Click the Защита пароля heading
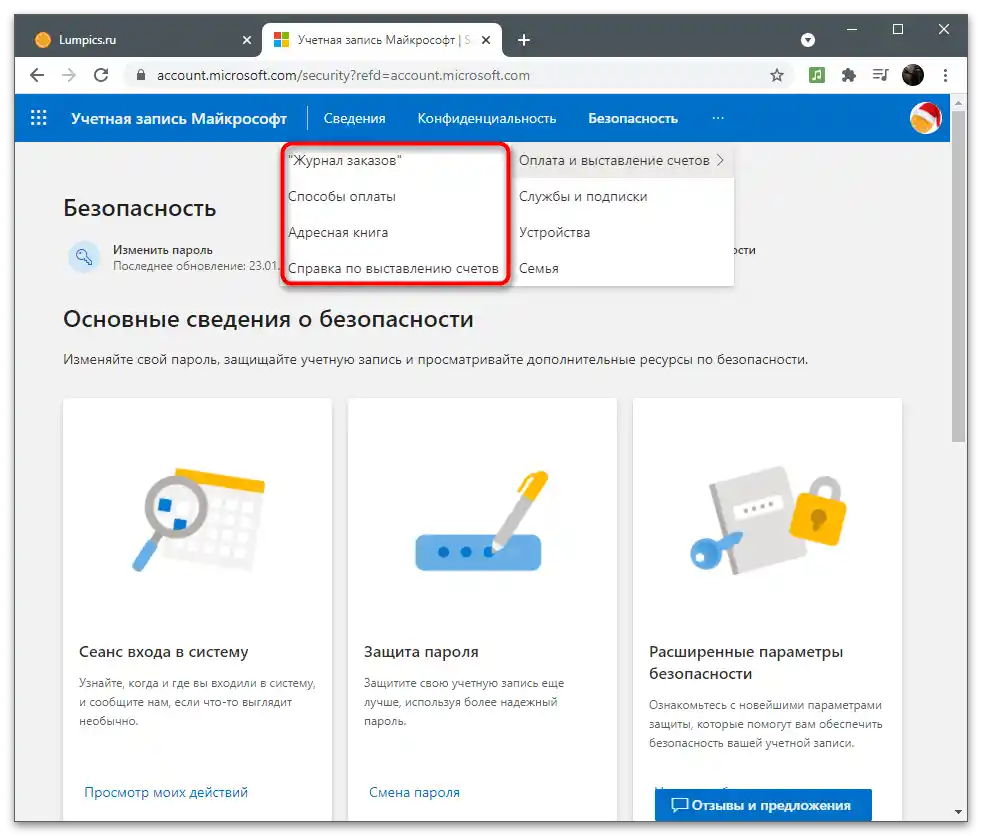Image resolution: width=982 pixels, height=836 pixels. 421,652
